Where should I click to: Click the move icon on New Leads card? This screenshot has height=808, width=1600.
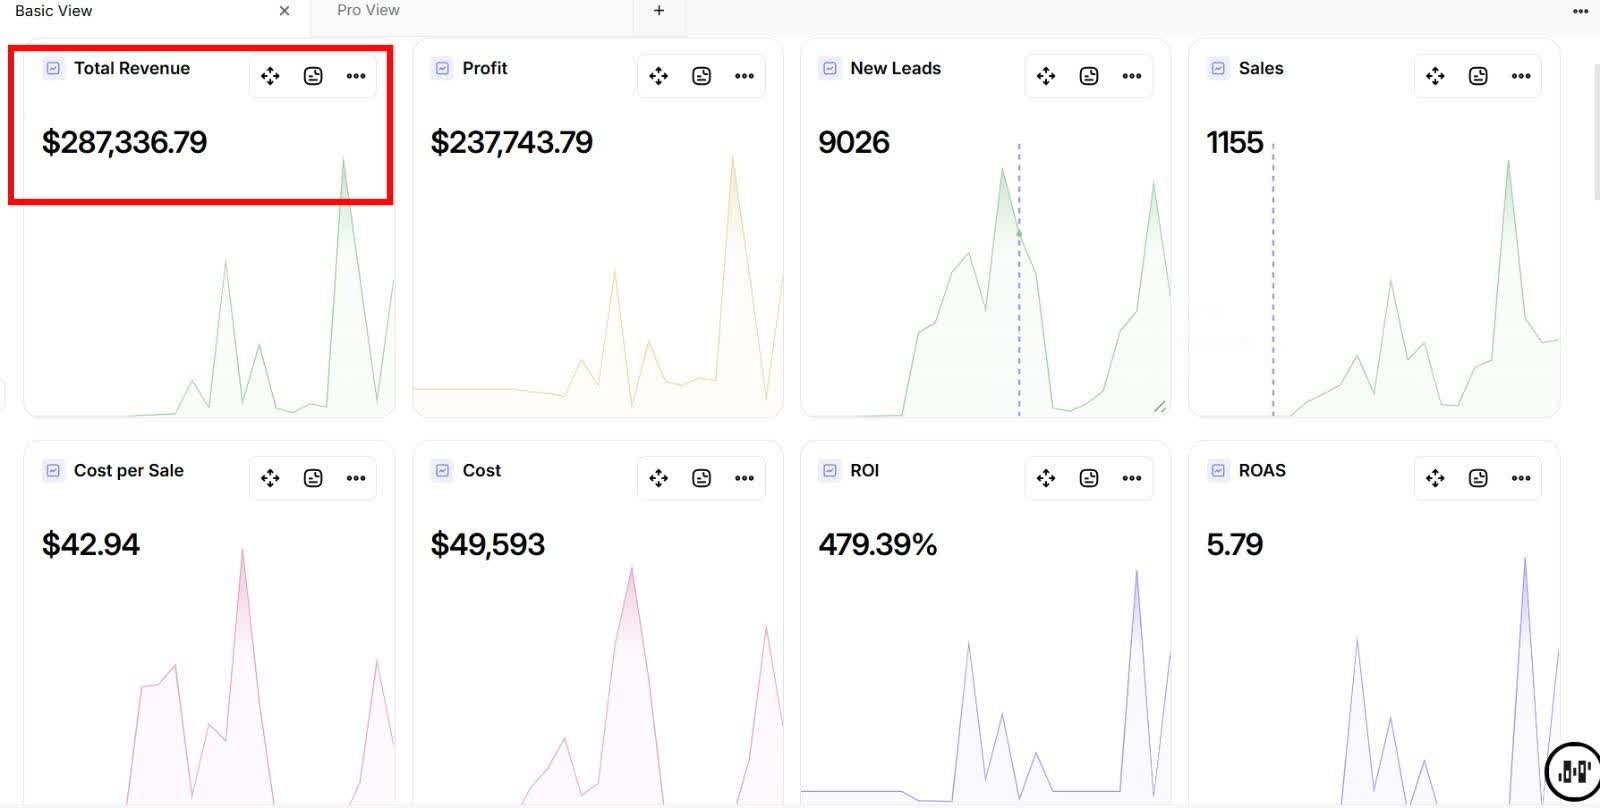tap(1046, 76)
